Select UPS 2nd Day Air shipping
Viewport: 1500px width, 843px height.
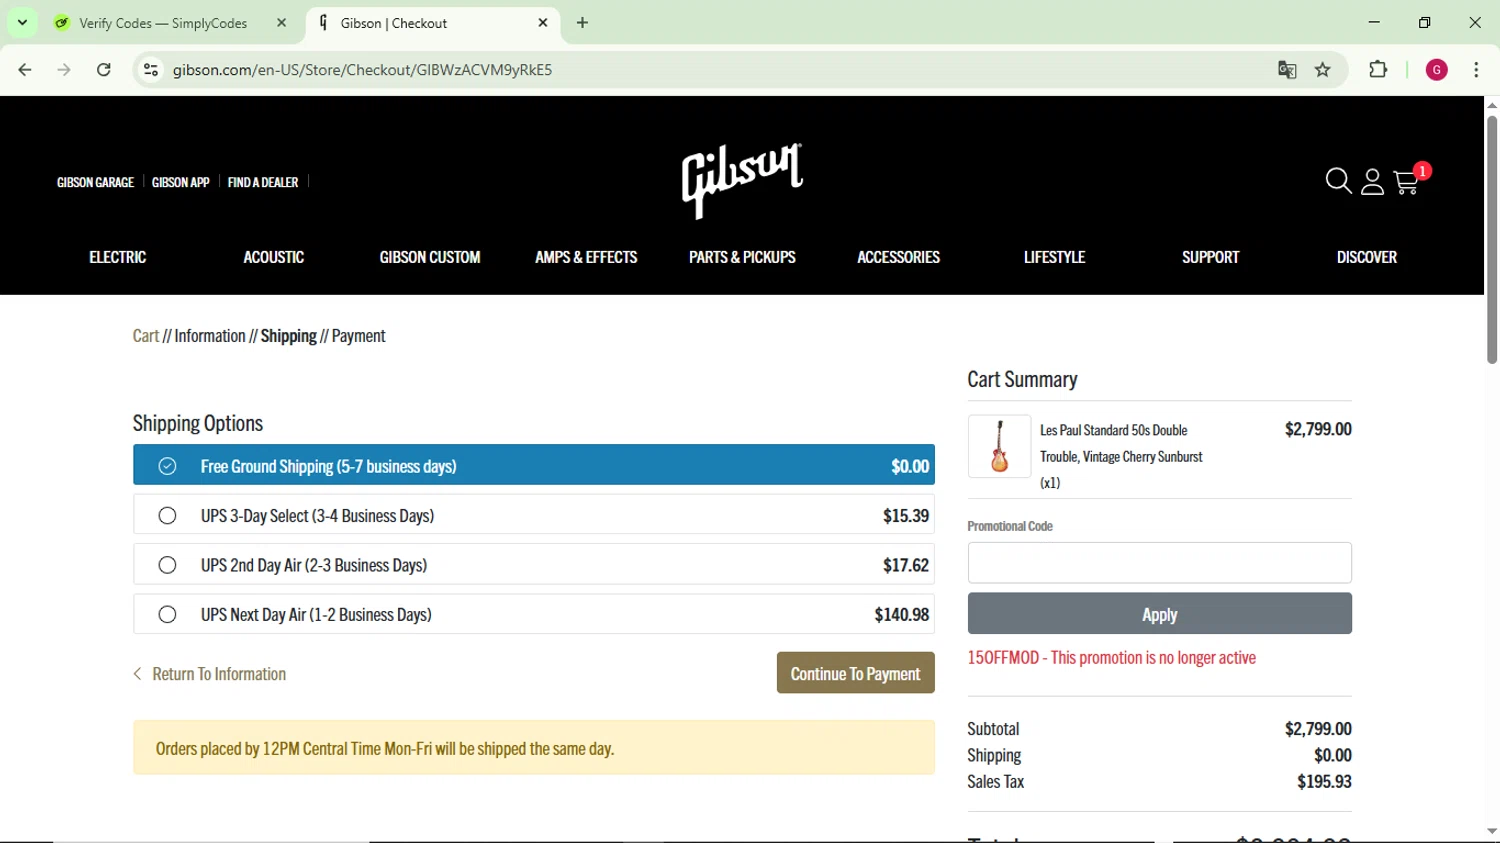tap(534, 565)
